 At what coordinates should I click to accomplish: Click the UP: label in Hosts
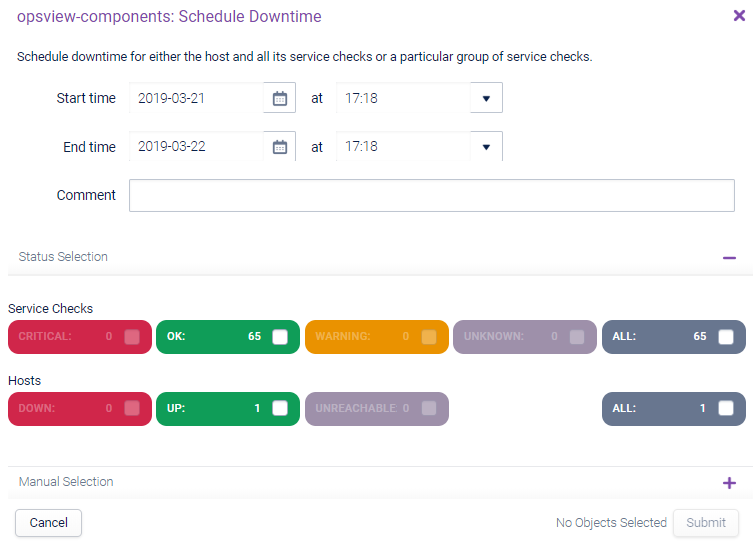pyautogui.click(x=176, y=408)
